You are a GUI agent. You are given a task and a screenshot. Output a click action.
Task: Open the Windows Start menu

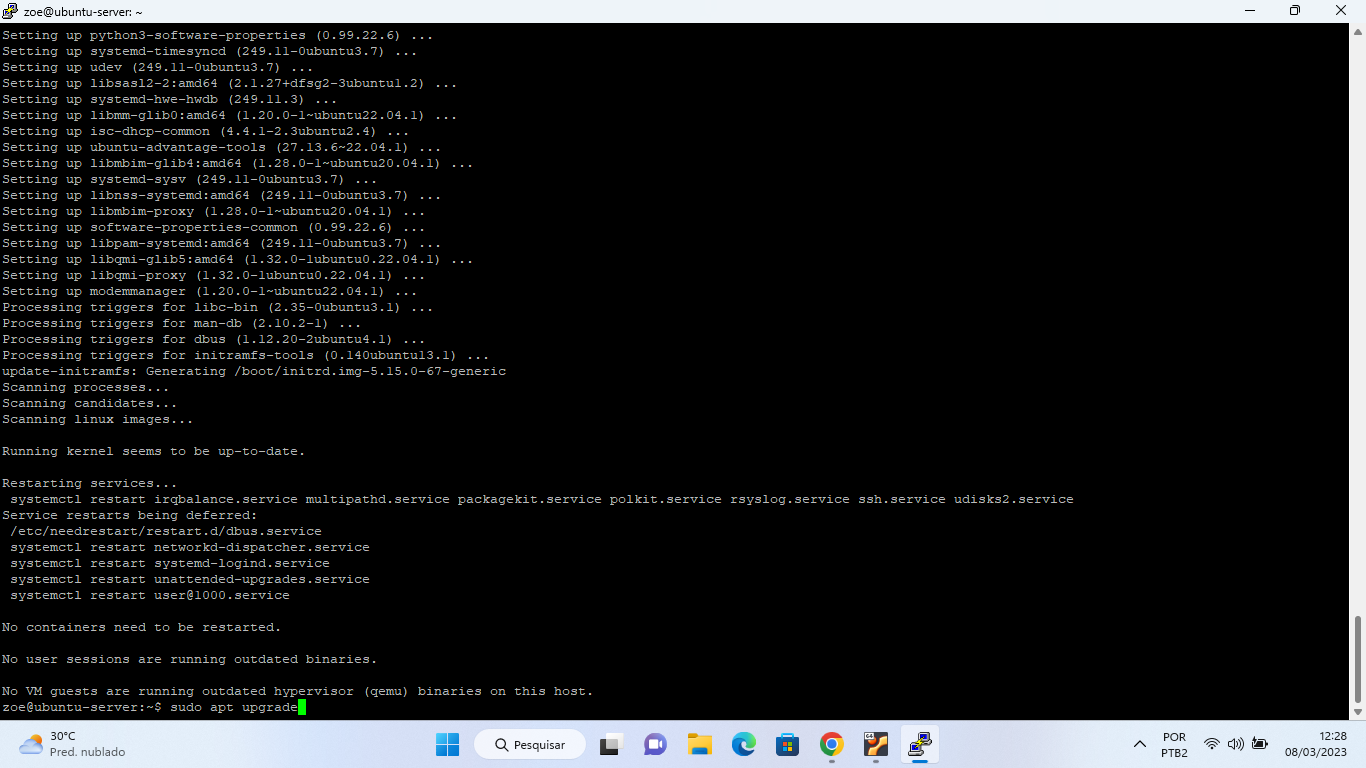(x=447, y=745)
